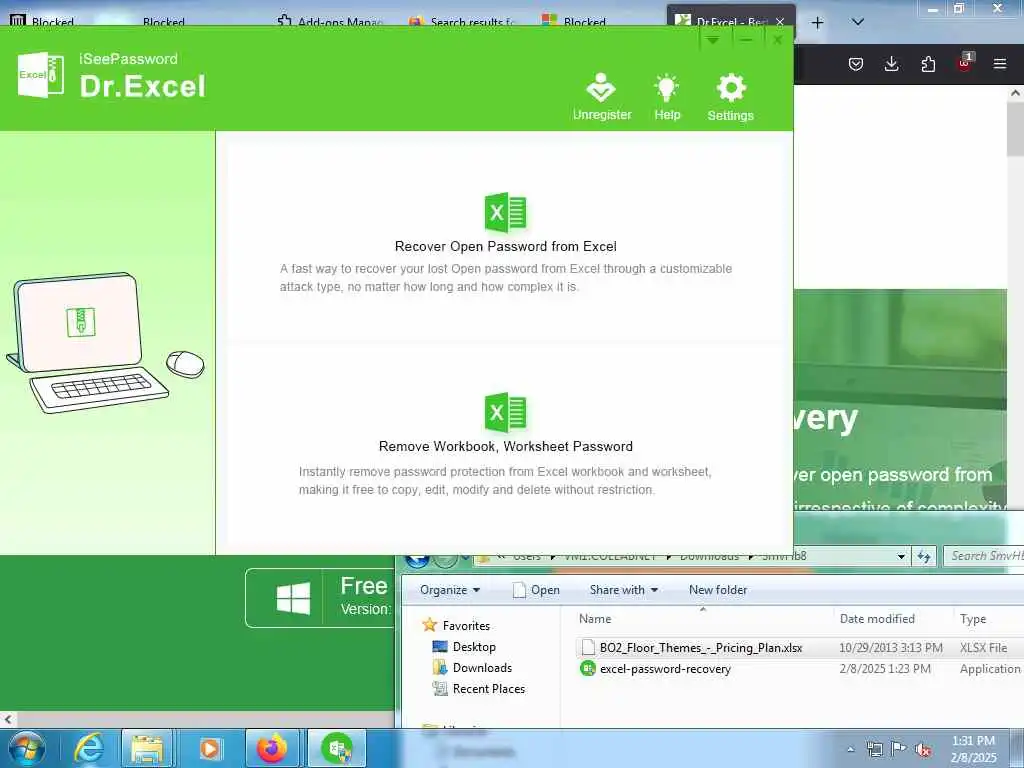Click the network tray icon
Screen dimensions: 1024x768
click(874, 749)
